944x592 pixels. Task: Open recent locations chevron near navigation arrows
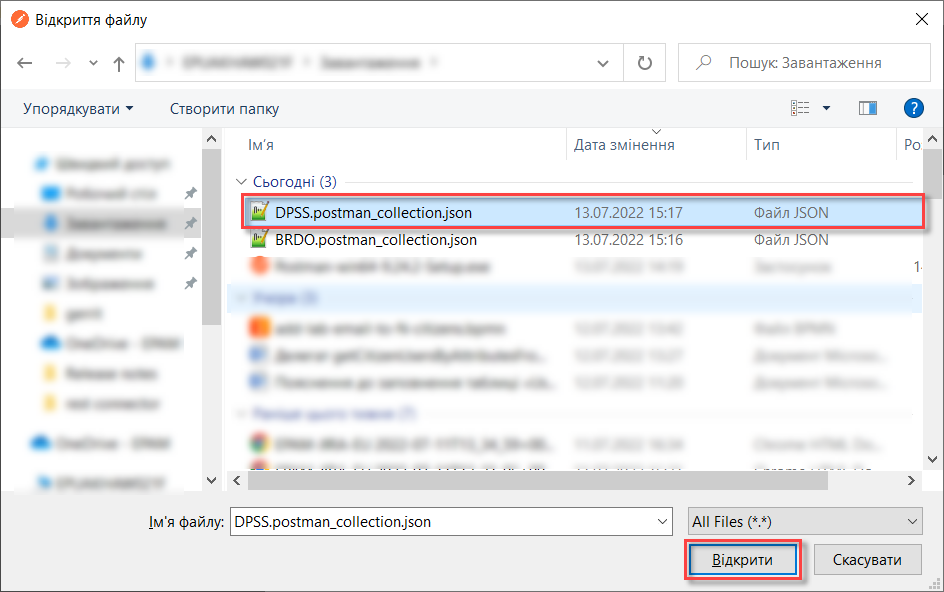[x=93, y=63]
